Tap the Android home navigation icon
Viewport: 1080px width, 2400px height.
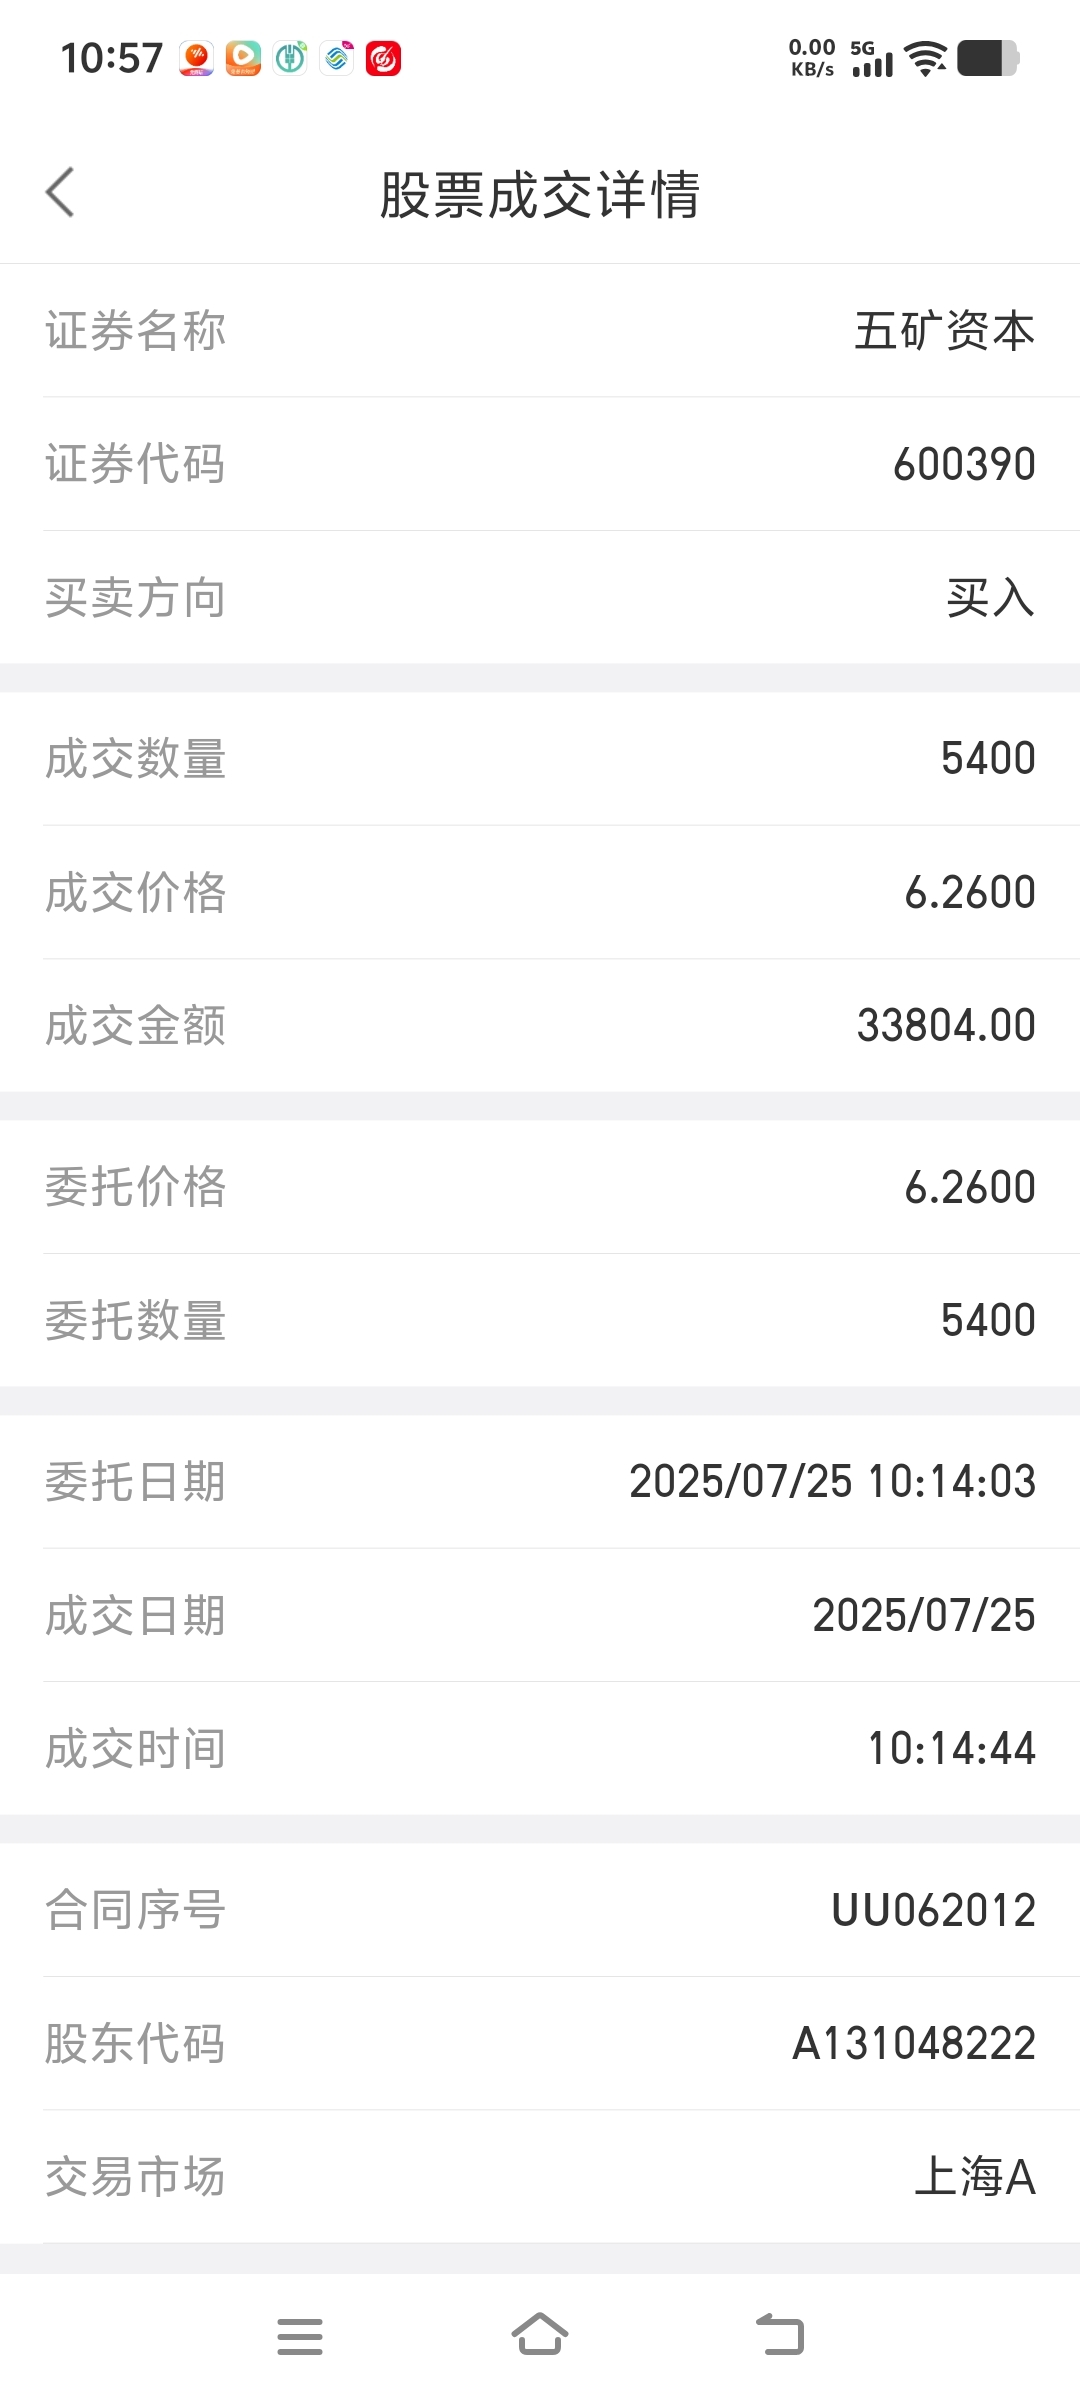click(540, 2334)
